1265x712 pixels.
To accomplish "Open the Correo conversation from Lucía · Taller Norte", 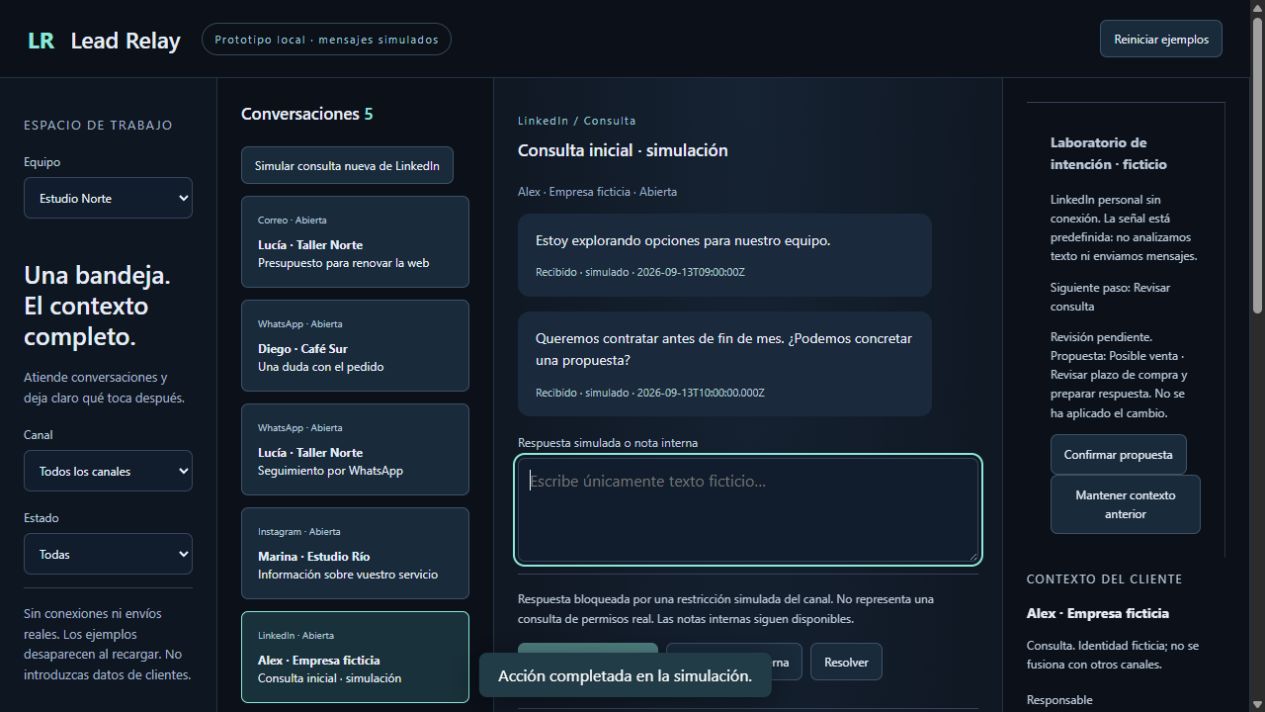I will [x=355, y=243].
